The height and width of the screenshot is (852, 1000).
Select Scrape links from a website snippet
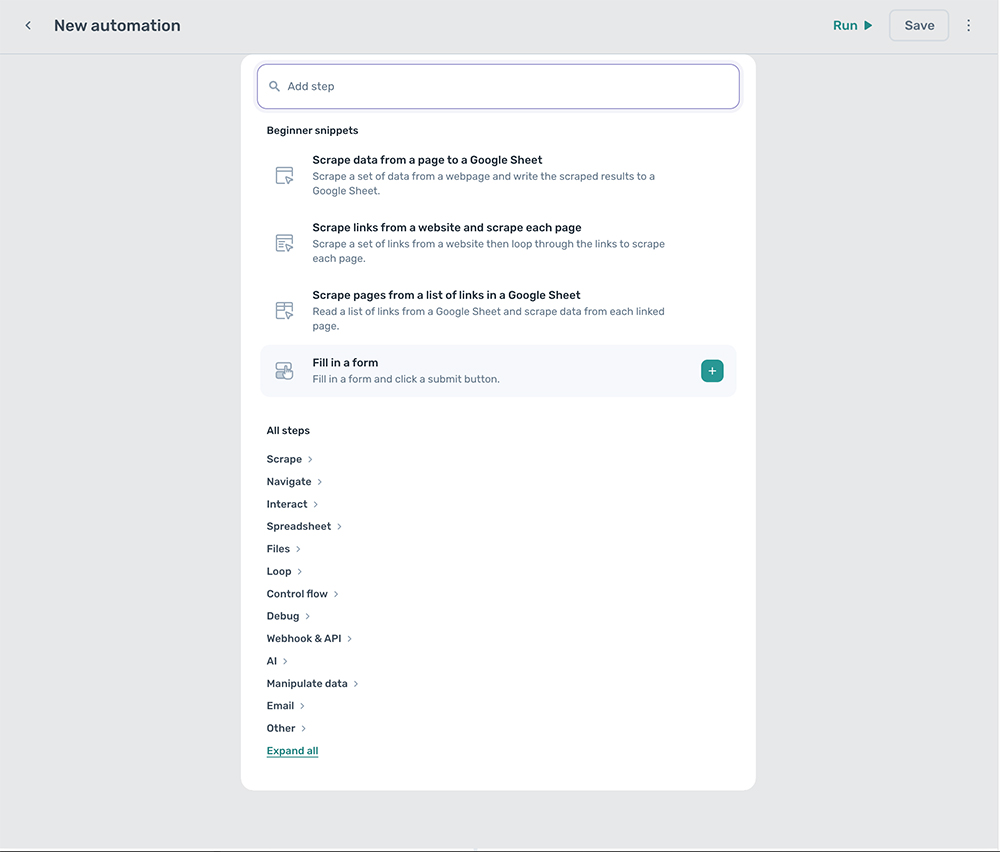click(x=498, y=242)
